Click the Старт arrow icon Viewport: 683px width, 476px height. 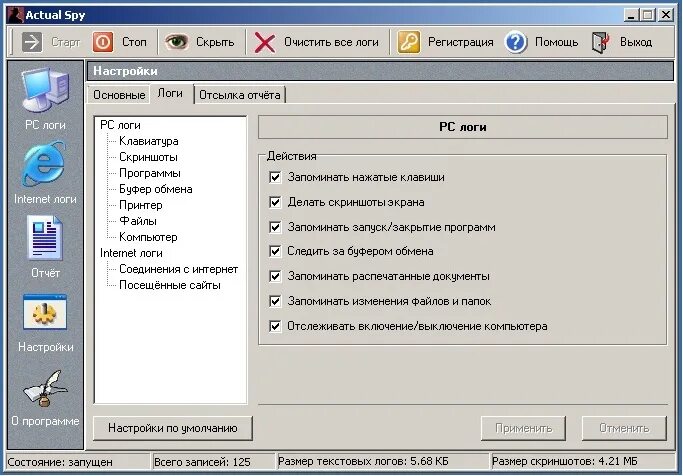[32, 42]
